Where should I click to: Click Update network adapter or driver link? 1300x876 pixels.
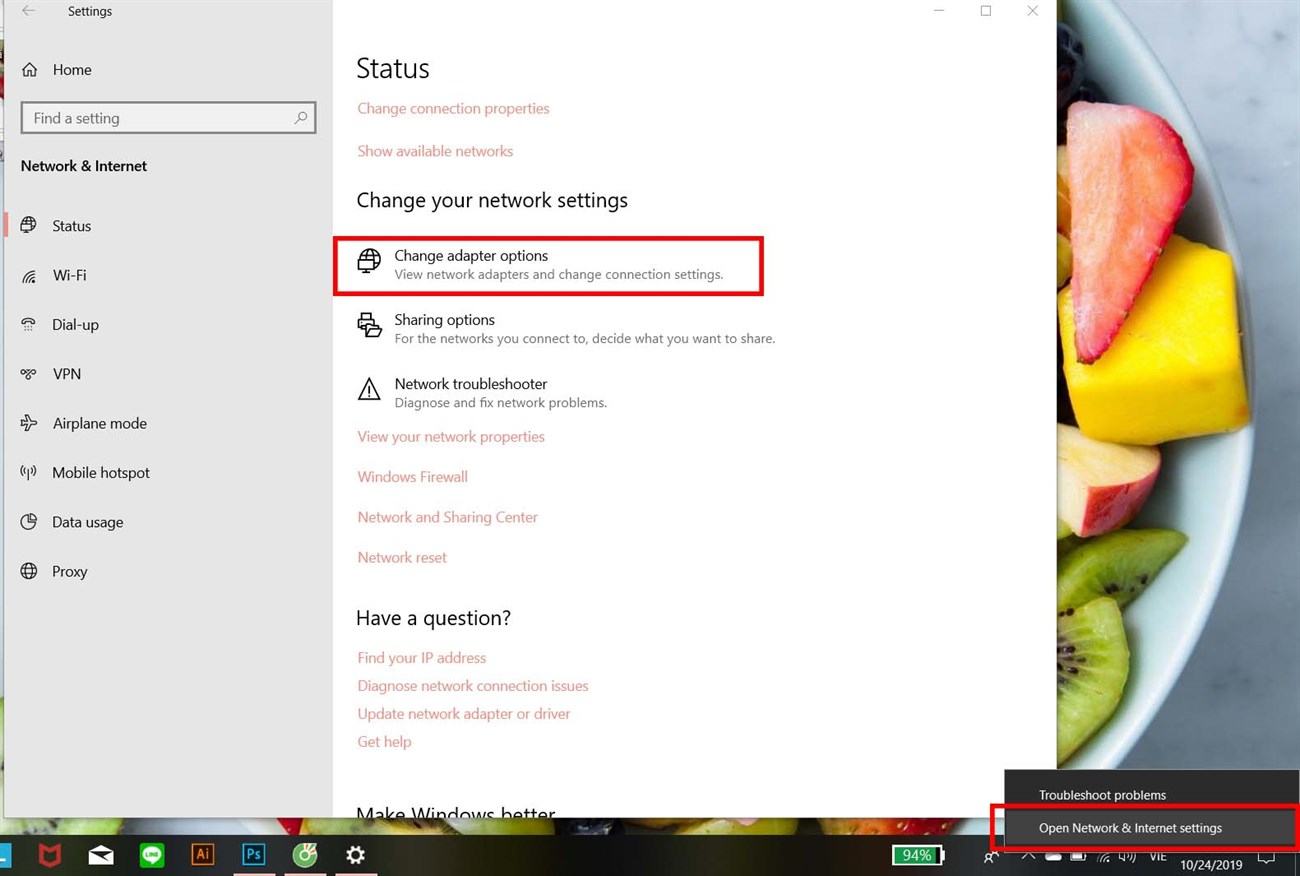464,714
